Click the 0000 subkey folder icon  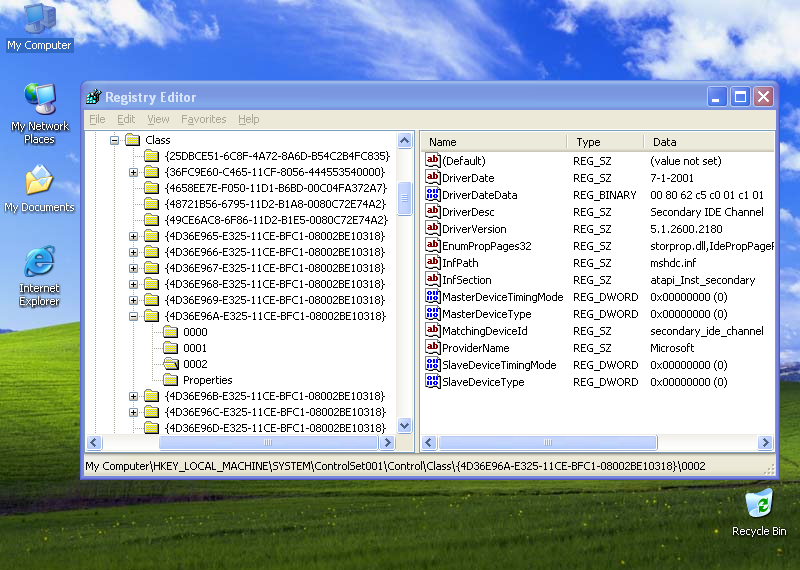click(x=170, y=332)
